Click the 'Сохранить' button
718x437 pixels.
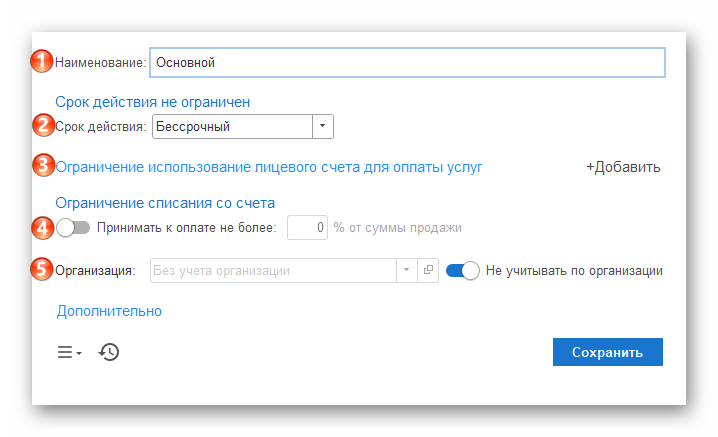point(608,352)
